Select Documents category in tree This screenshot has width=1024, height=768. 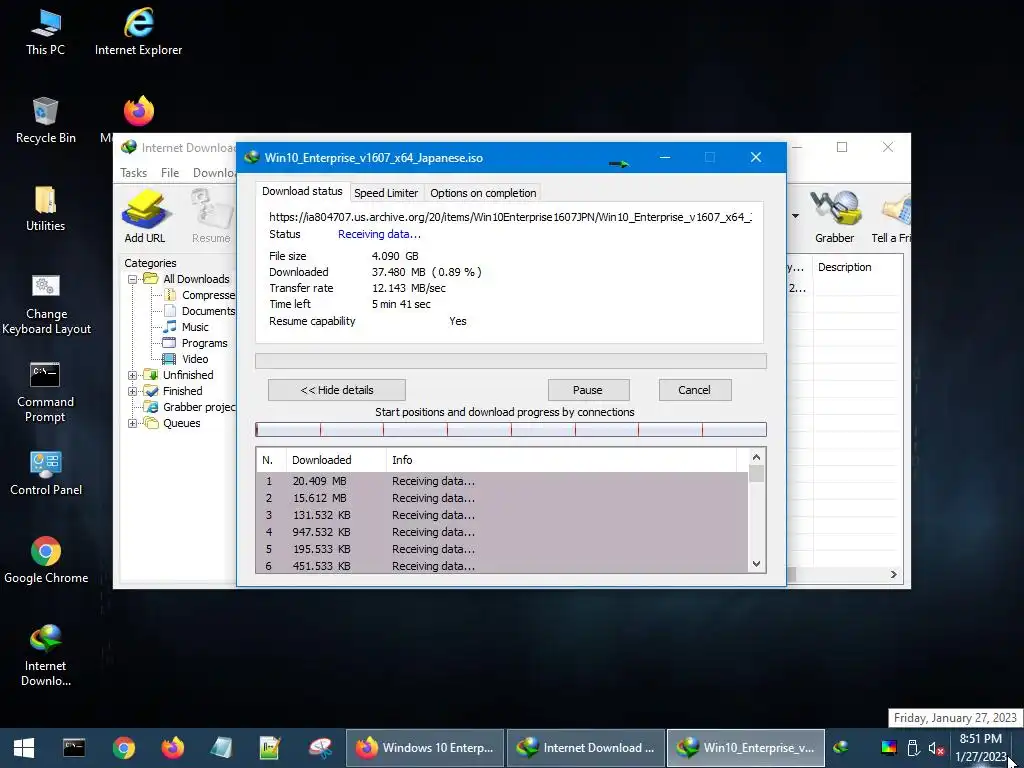(199, 312)
